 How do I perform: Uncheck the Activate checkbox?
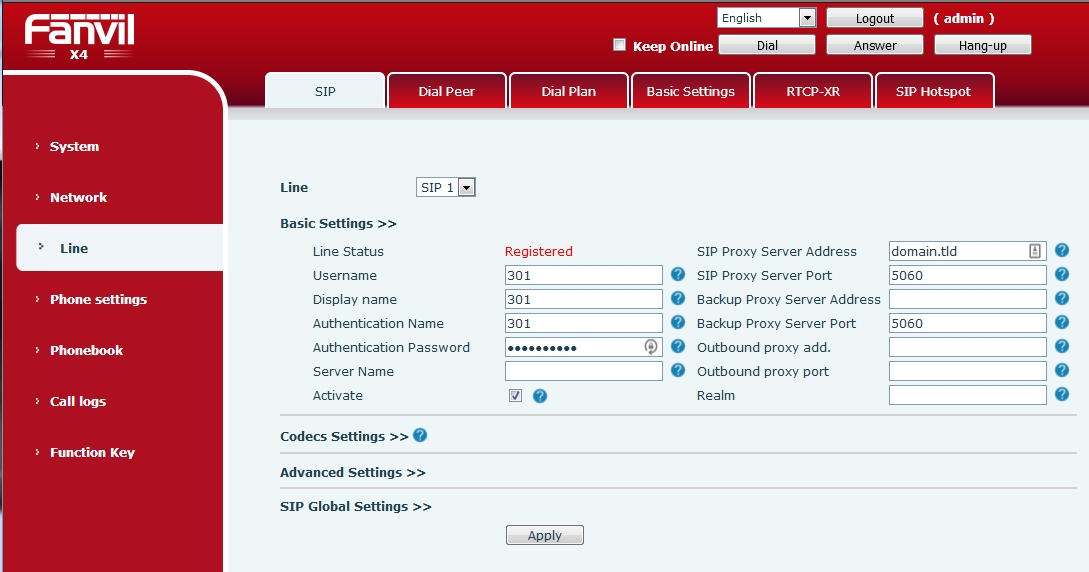515,396
